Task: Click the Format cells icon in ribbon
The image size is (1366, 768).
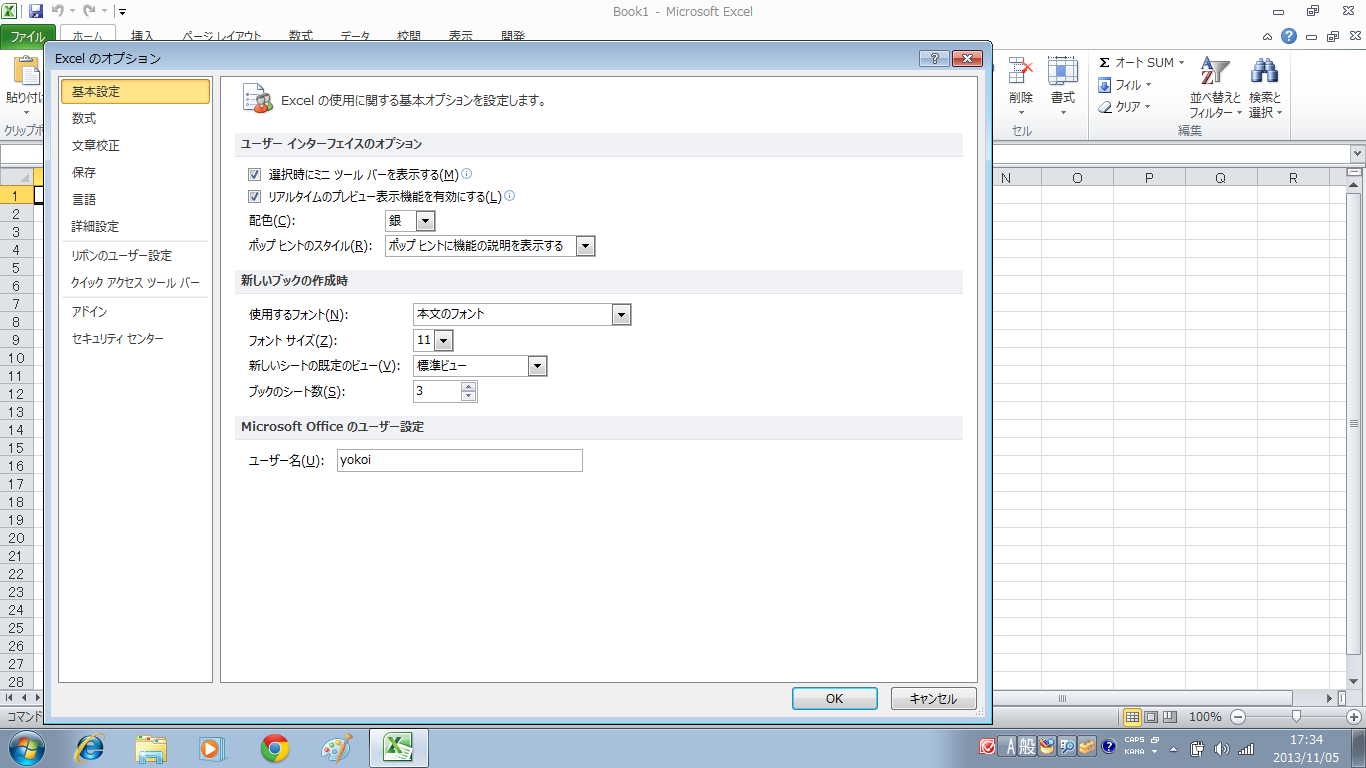Action: tap(1062, 72)
